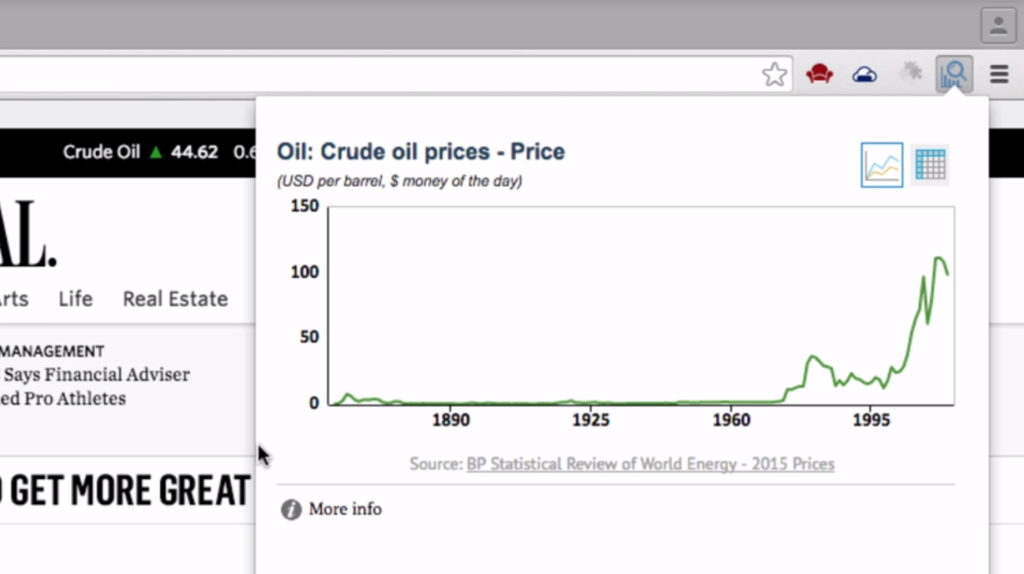This screenshot has height=574, width=1024.
Task: Expand the More info section
Action: 332,510
